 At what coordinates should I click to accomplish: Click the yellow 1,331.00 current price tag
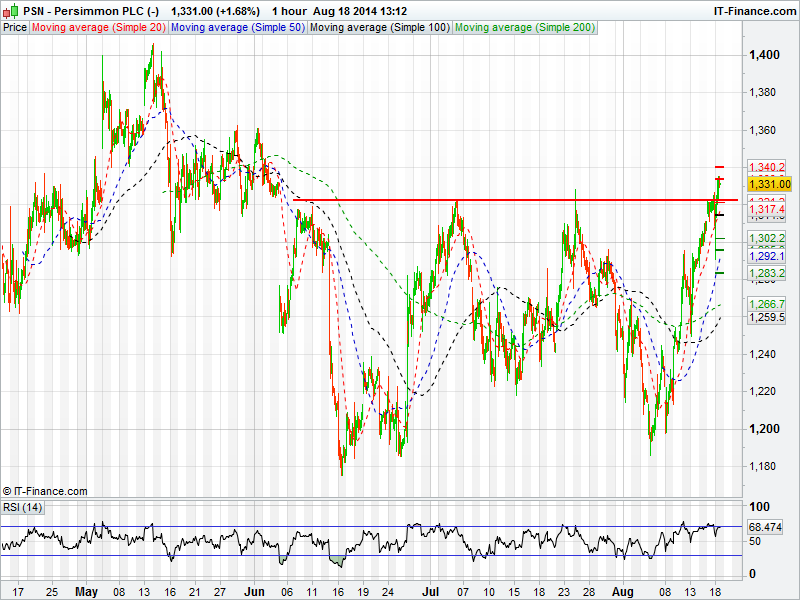click(768, 184)
